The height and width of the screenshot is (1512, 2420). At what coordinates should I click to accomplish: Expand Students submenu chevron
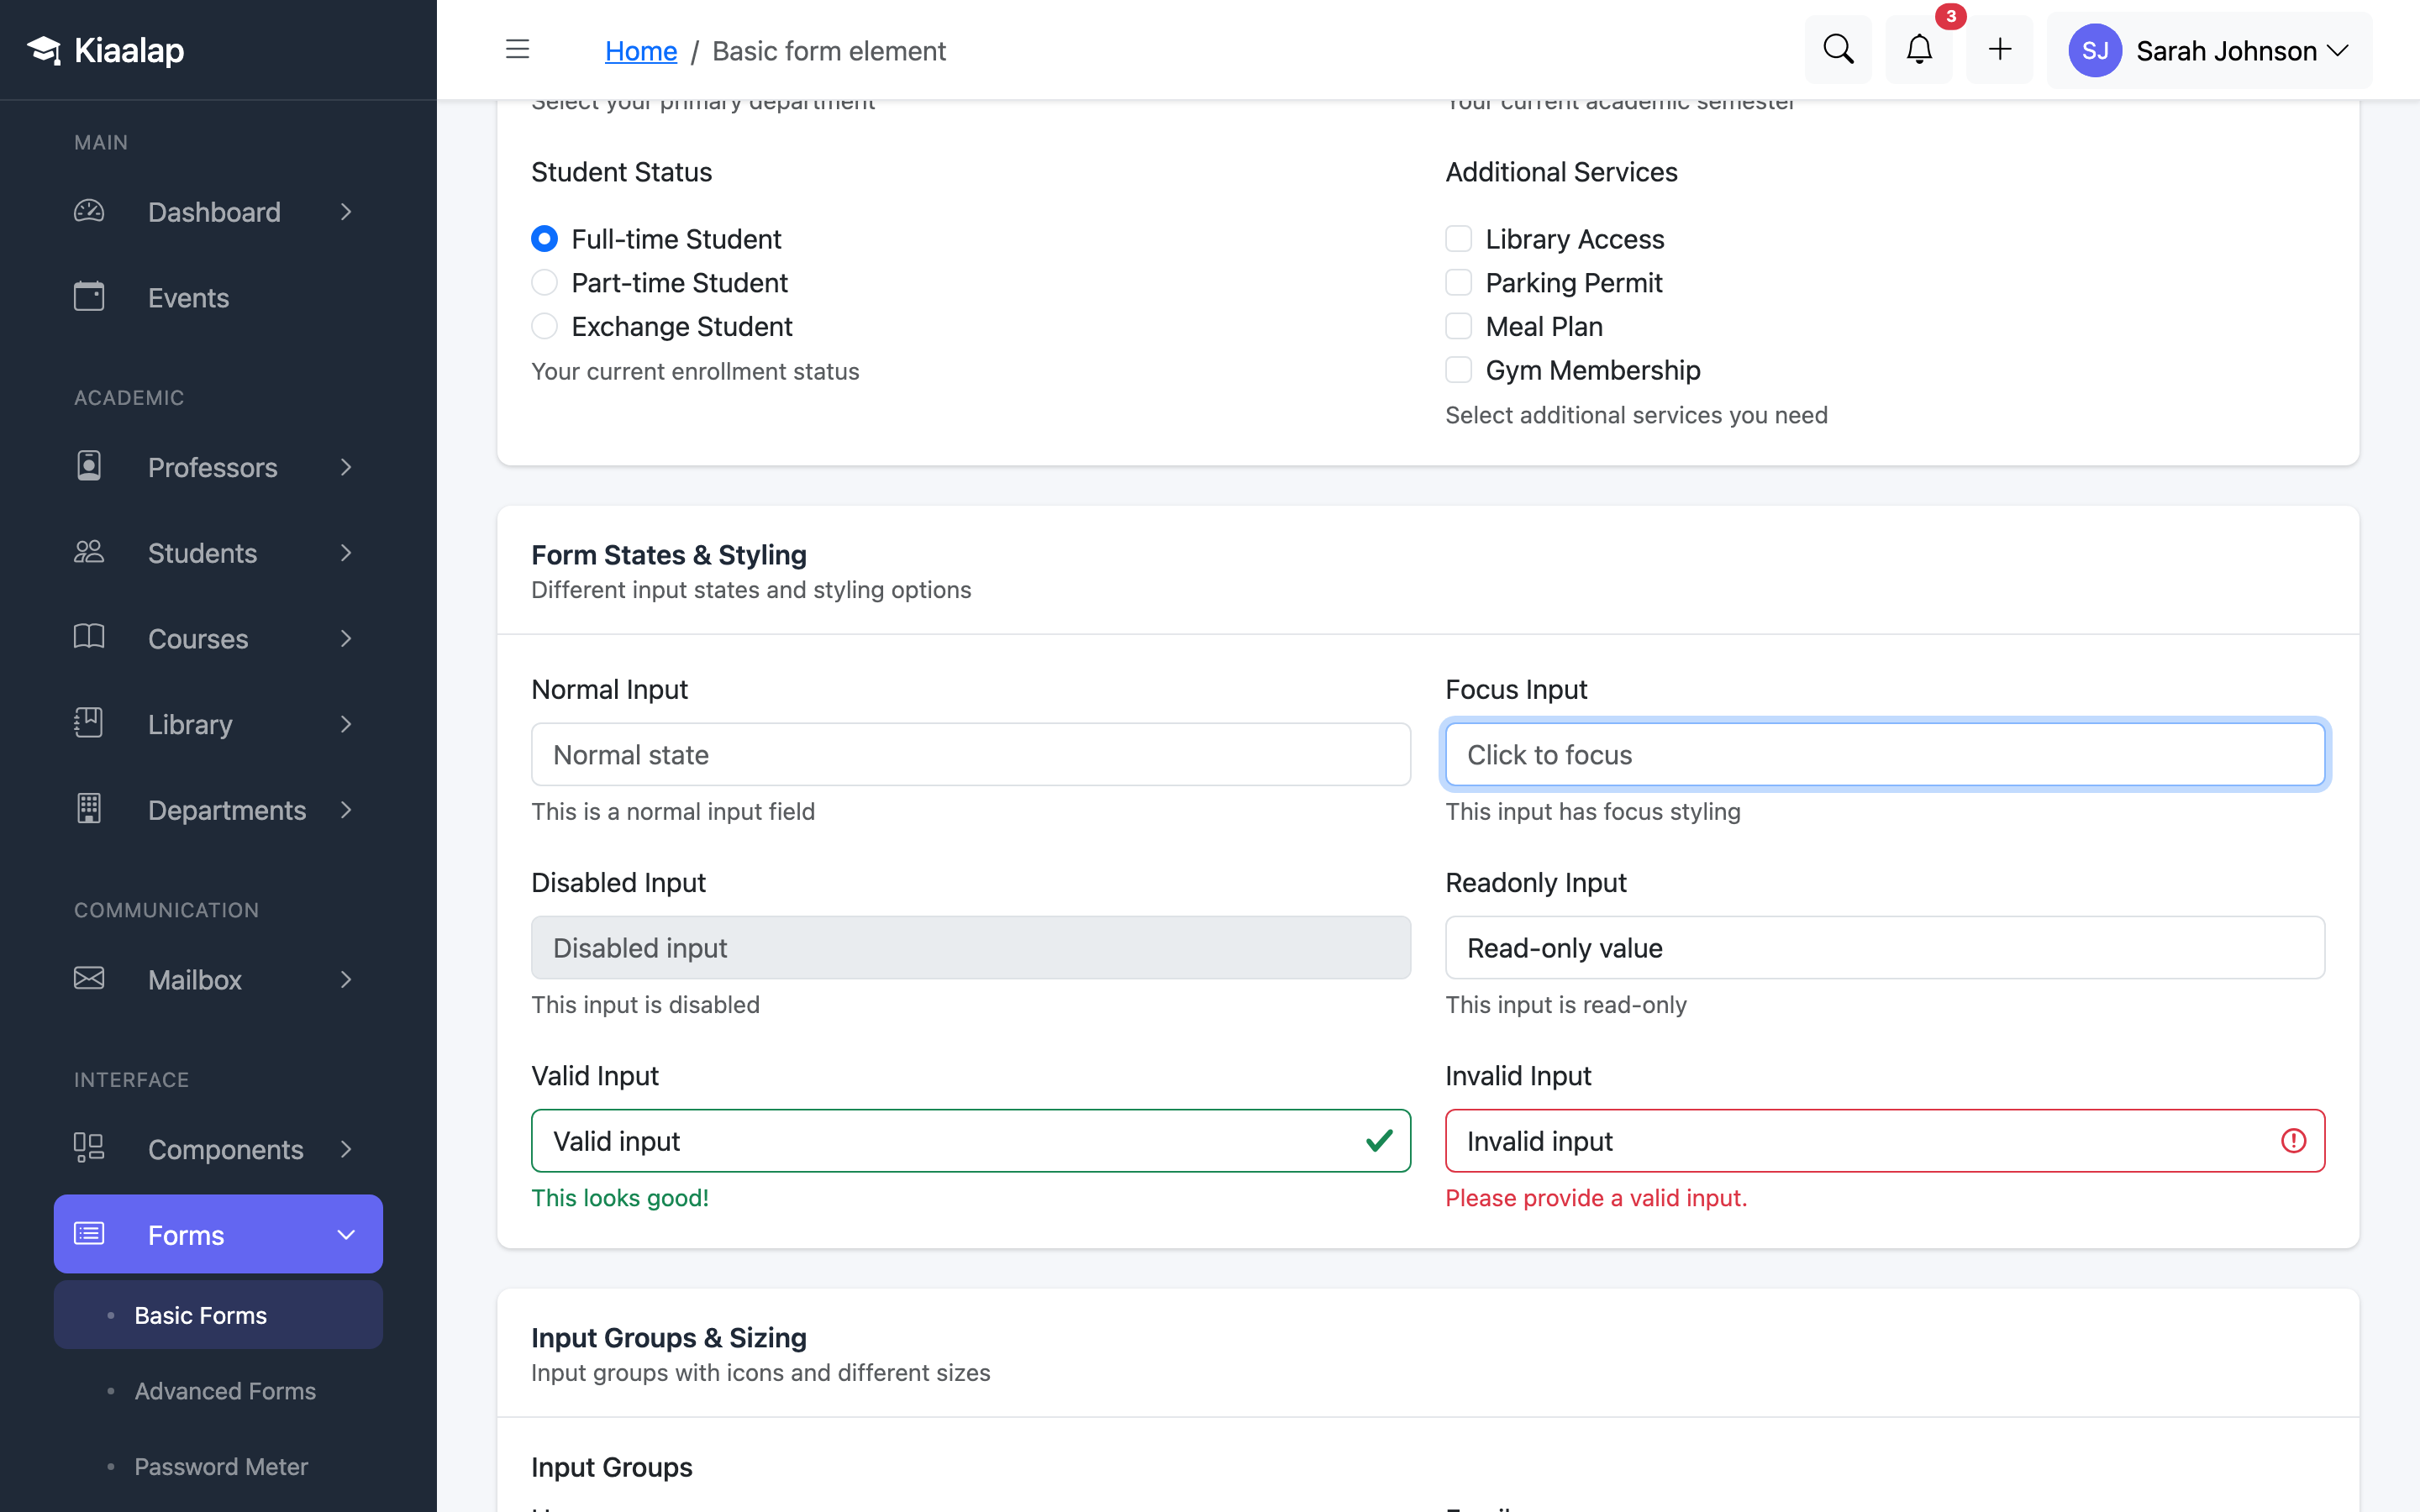point(346,553)
